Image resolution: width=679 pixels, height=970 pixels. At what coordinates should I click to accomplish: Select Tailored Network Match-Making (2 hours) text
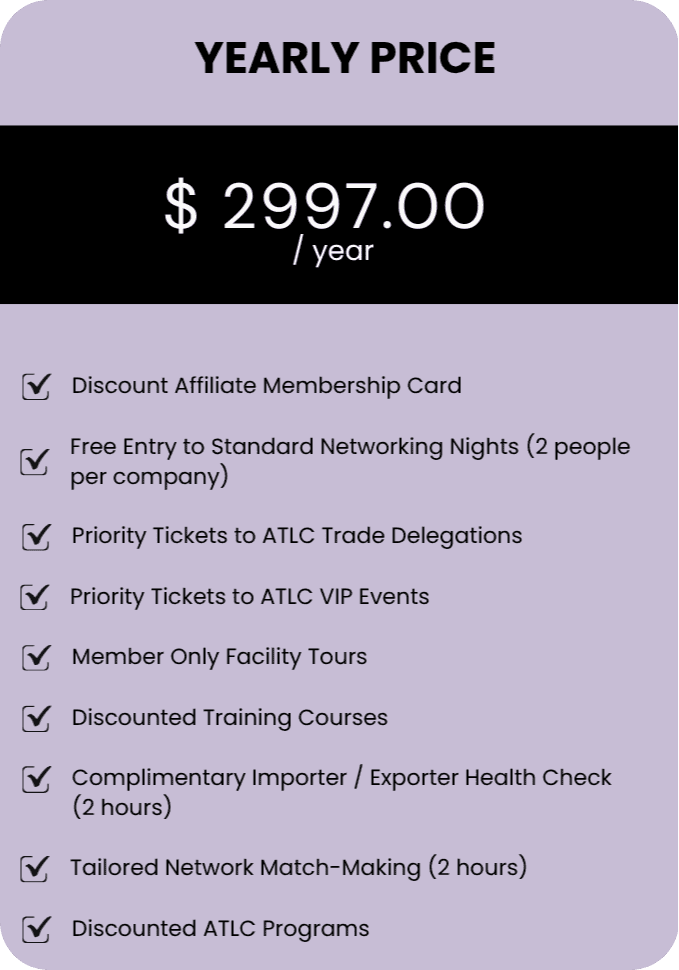click(298, 868)
